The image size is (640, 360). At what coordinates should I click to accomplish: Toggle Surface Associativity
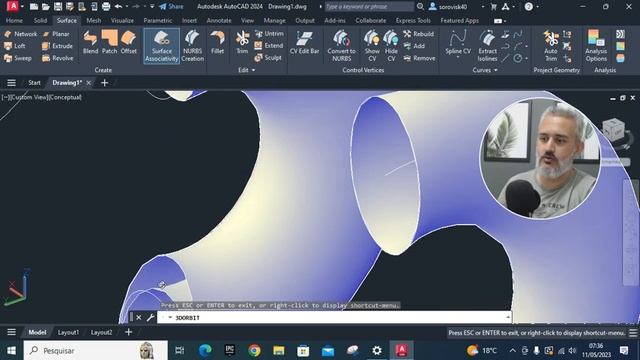tap(162, 46)
